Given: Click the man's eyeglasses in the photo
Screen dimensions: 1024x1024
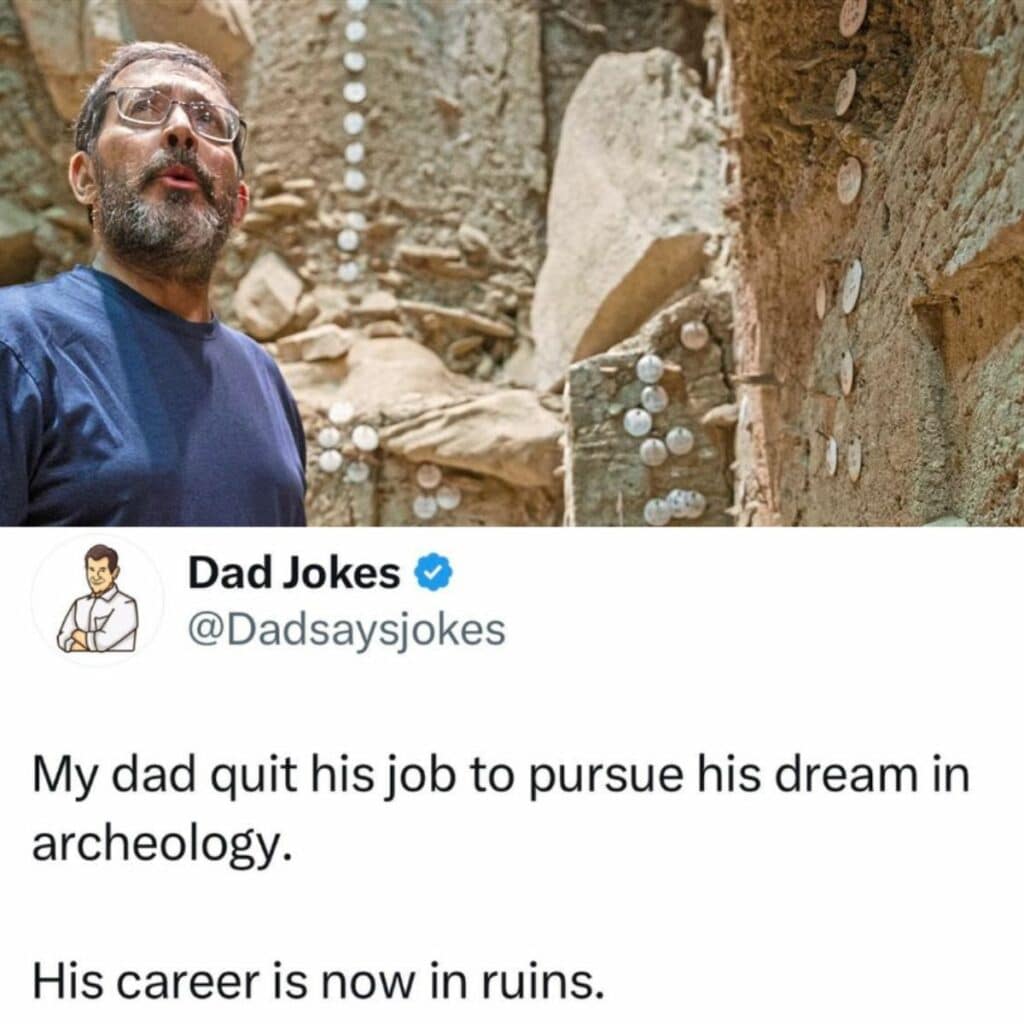Looking at the screenshot, I should click(x=176, y=115).
